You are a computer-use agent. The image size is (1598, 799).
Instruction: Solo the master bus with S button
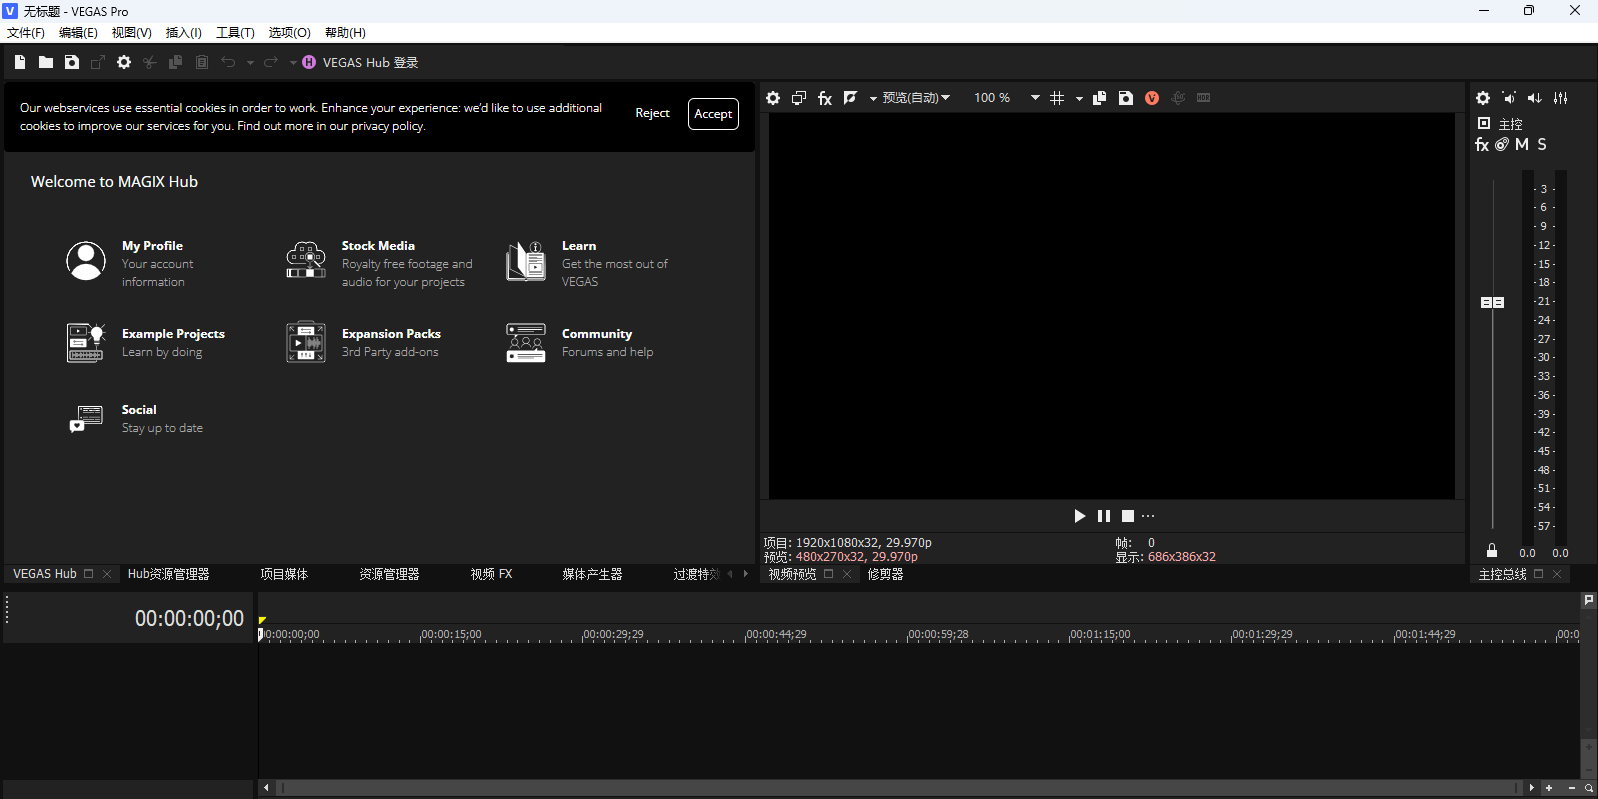[x=1542, y=144]
